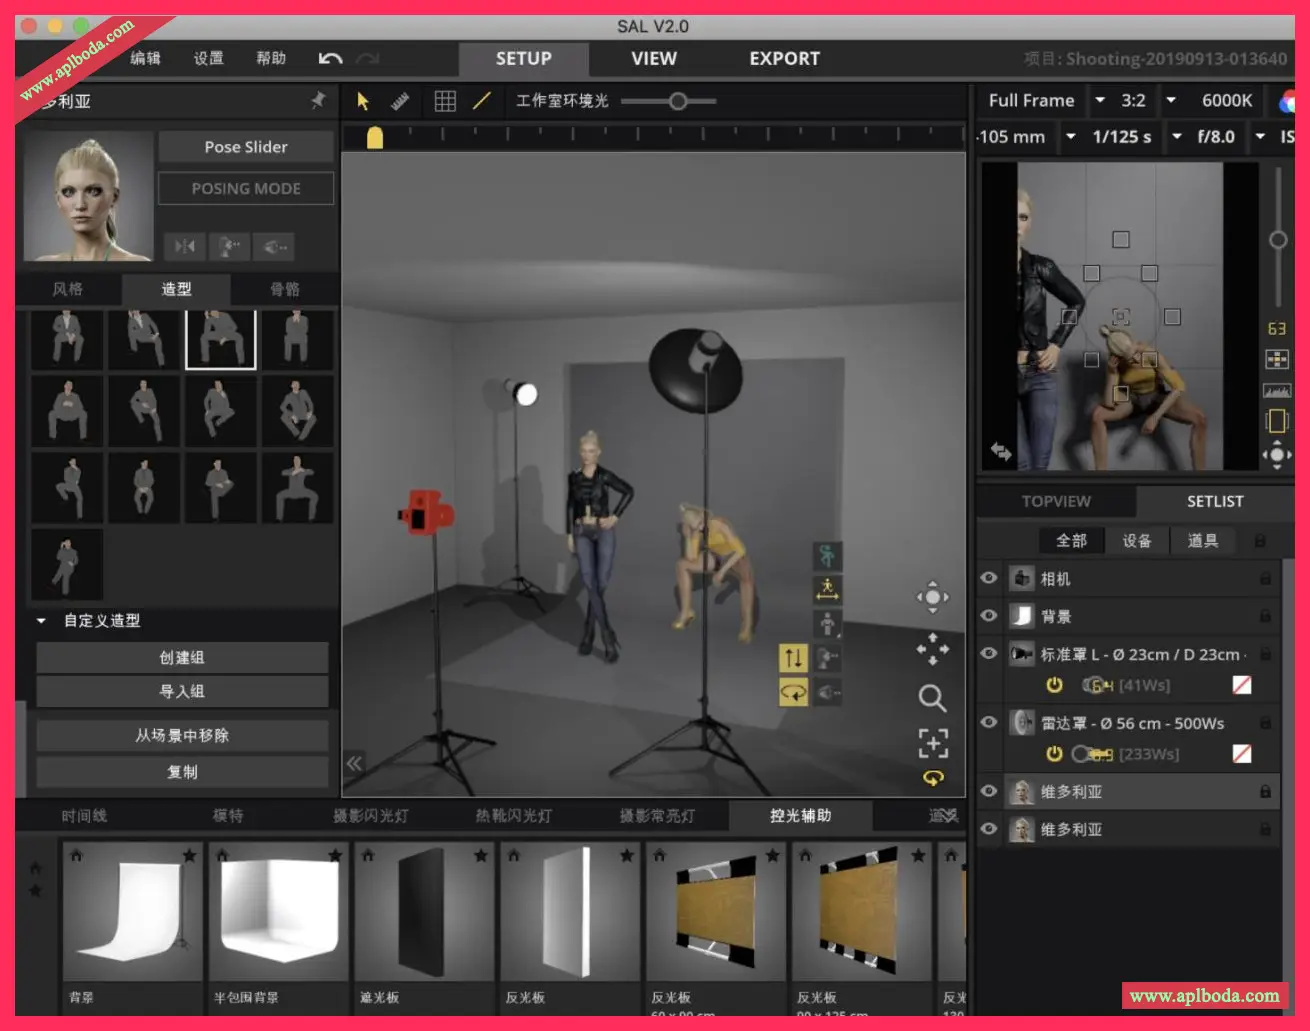
Task: Open the Full Frame sensor dropdown
Action: point(1100,100)
